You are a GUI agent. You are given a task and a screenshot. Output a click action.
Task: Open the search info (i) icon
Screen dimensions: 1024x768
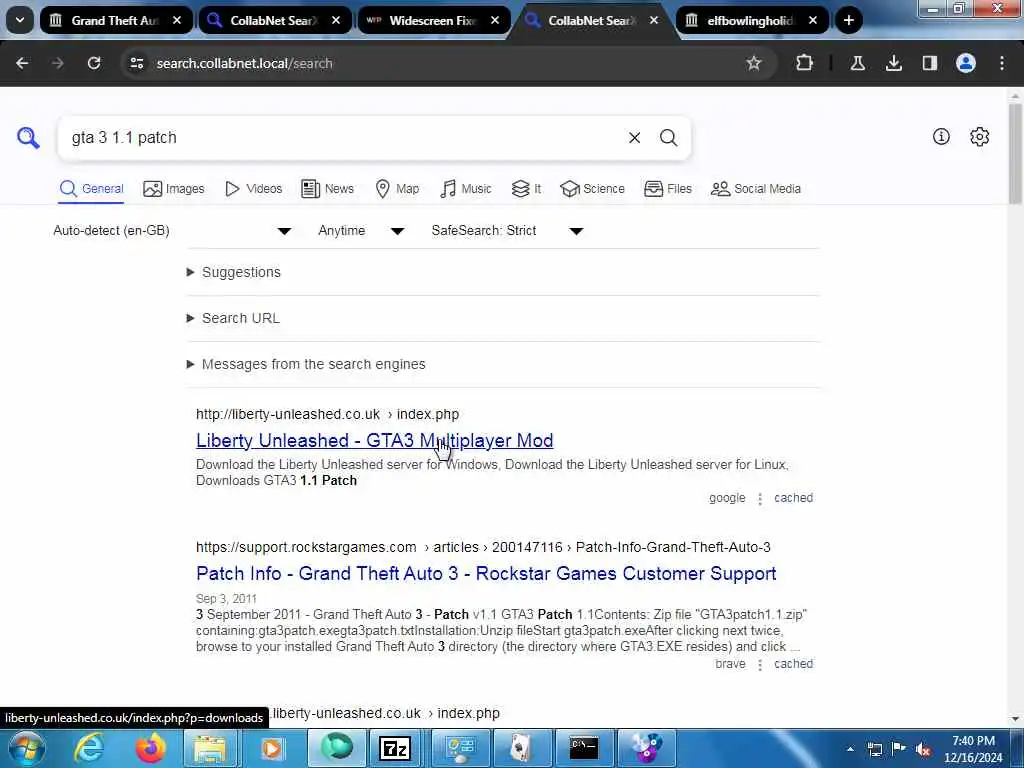point(941,136)
